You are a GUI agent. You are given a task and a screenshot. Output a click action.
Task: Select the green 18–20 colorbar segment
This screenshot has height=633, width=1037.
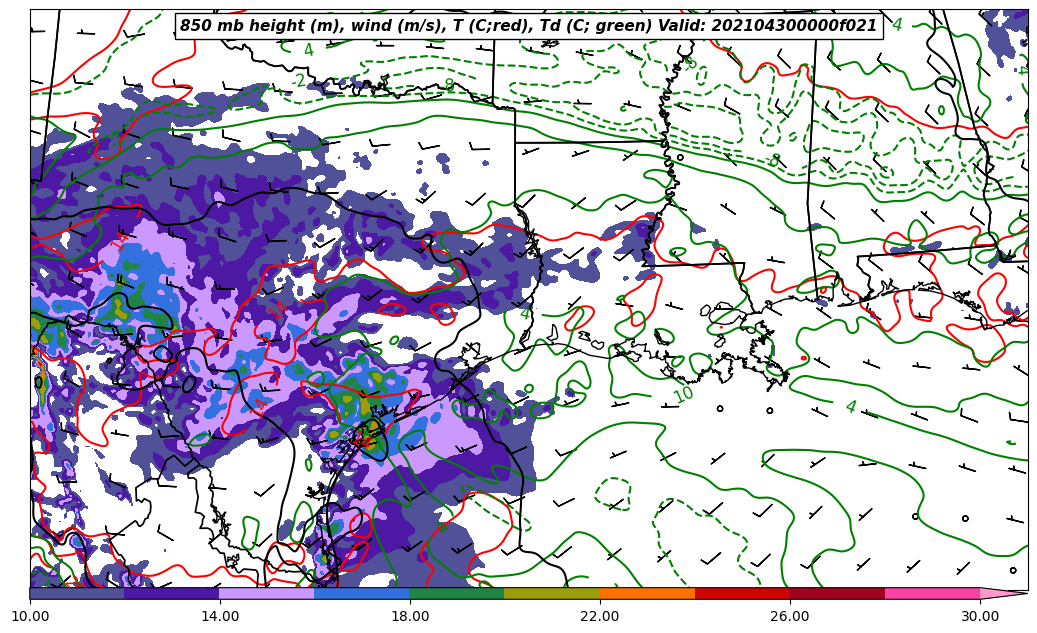[x=457, y=593]
